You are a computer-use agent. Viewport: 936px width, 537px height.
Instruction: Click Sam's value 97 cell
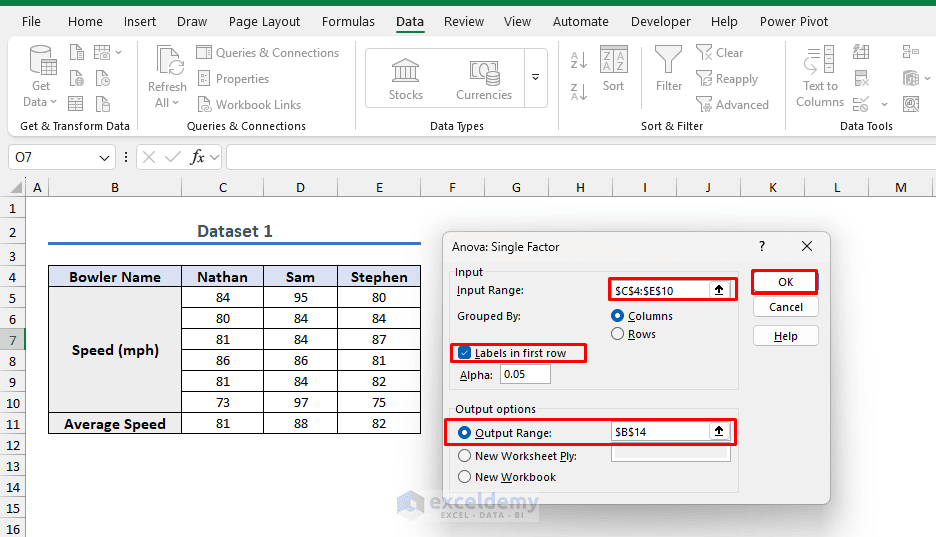(300, 402)
